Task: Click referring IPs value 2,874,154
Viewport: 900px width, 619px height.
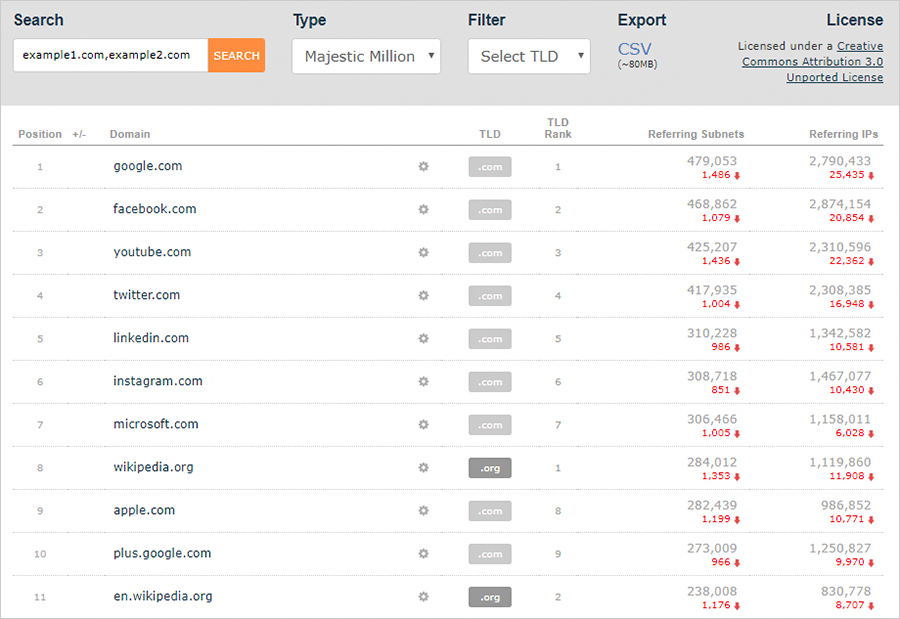Action: 840,204
